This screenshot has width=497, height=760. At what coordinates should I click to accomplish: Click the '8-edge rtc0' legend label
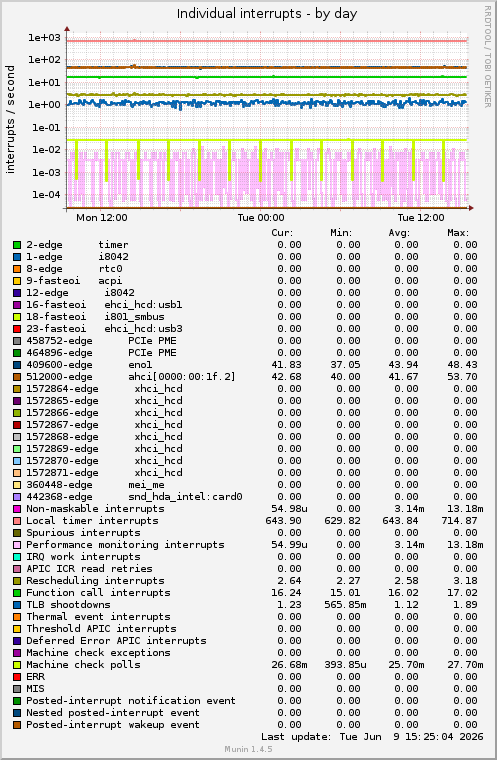tap(74, 269)
